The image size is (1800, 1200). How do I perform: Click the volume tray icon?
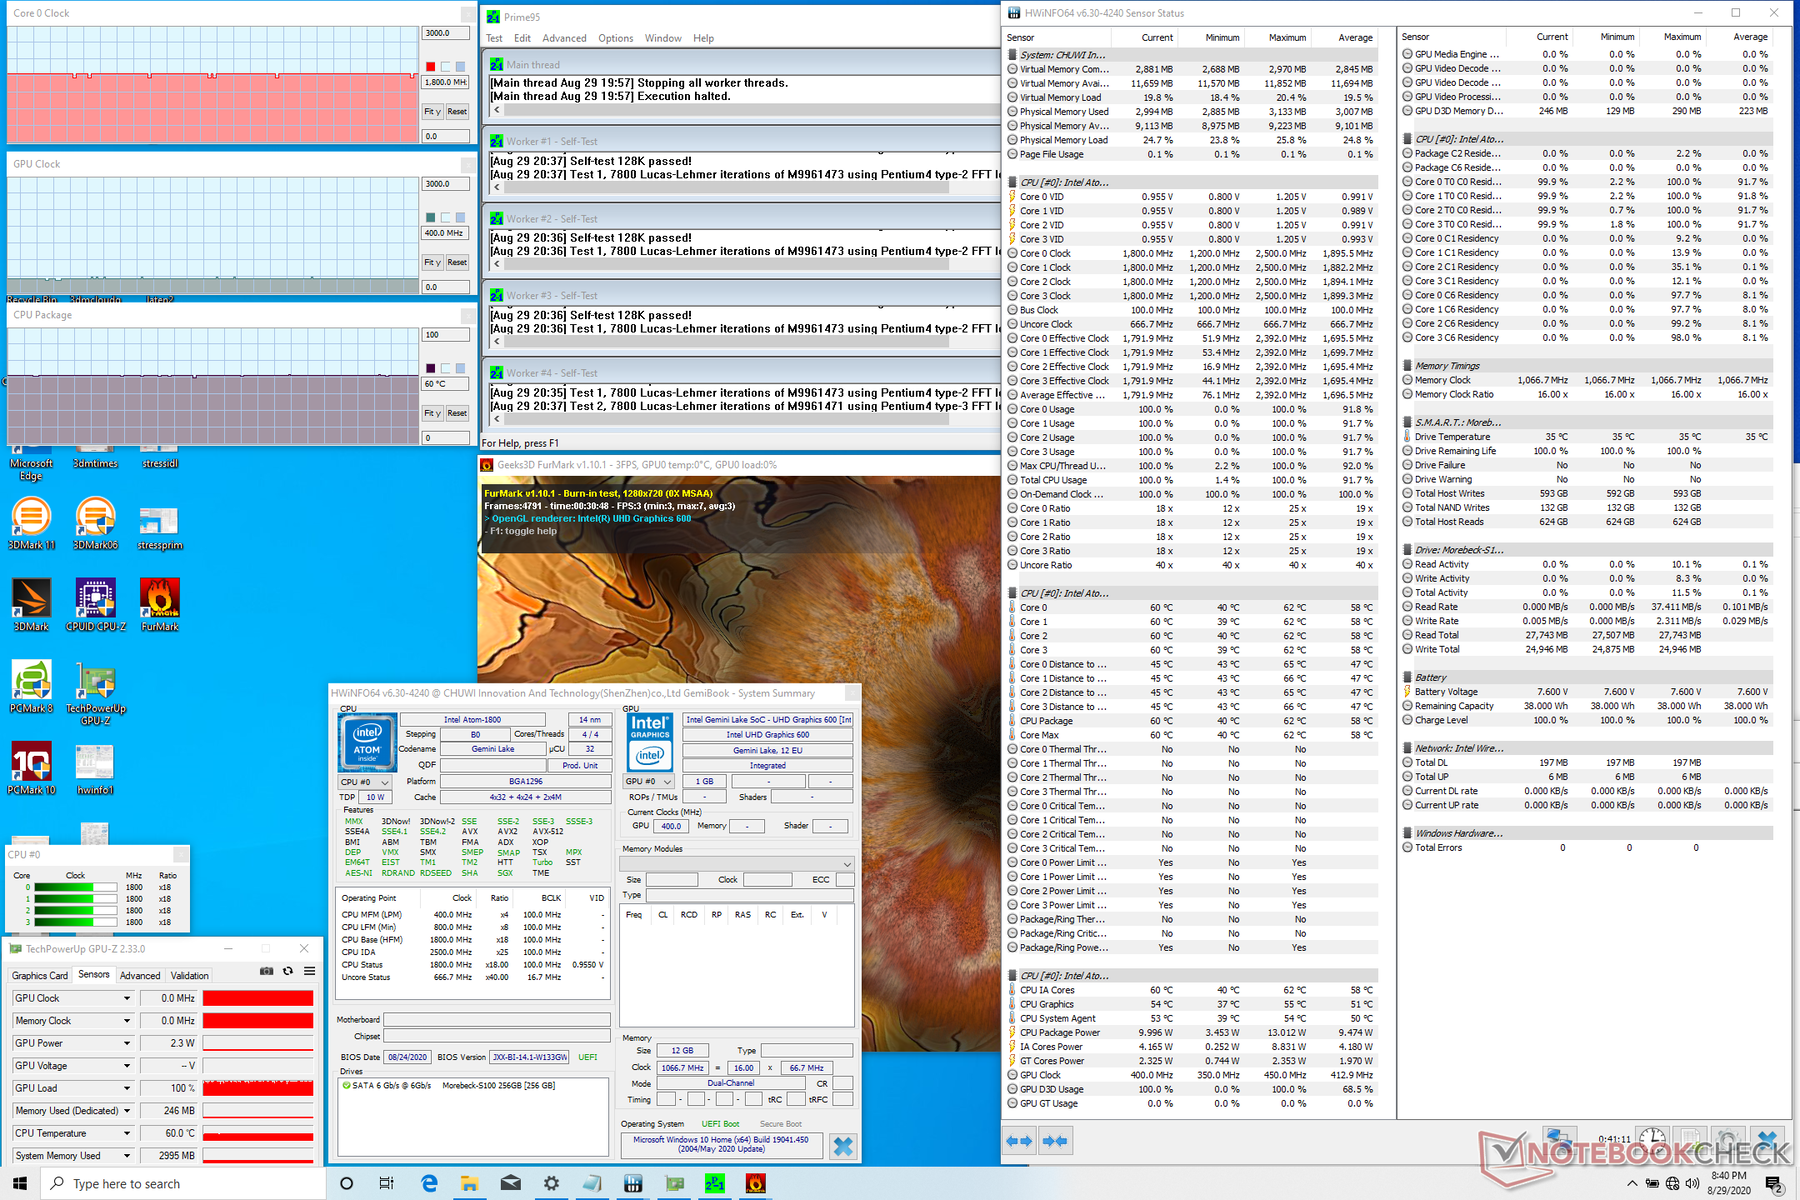(1692, 1184)
